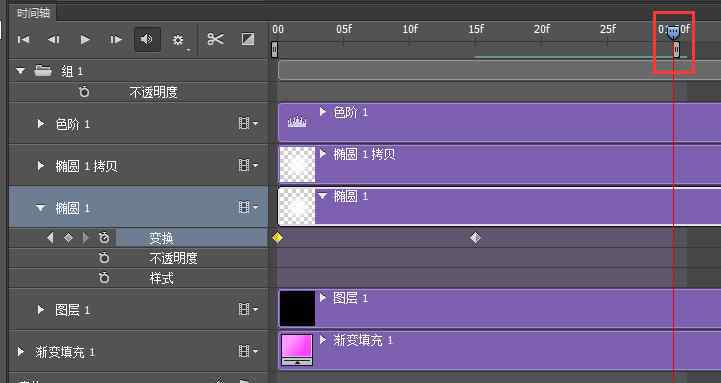Viewport: 721px width, 383px height.
Task: Select the yellow keyframe at frame 00
Action: pyautogui.click(x=277, y=238)
